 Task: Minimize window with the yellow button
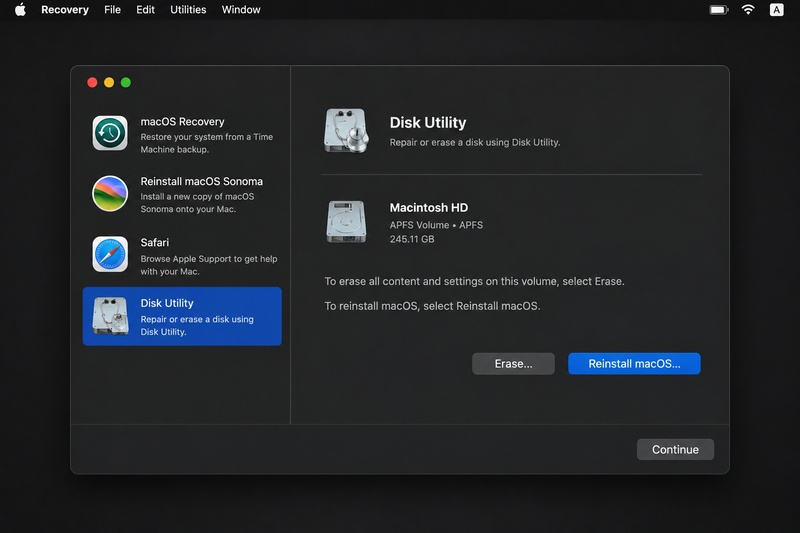point(109,83)
